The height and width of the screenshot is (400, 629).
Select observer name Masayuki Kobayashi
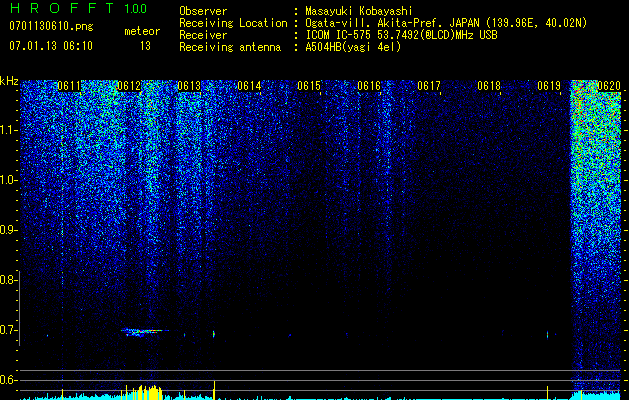359,11
